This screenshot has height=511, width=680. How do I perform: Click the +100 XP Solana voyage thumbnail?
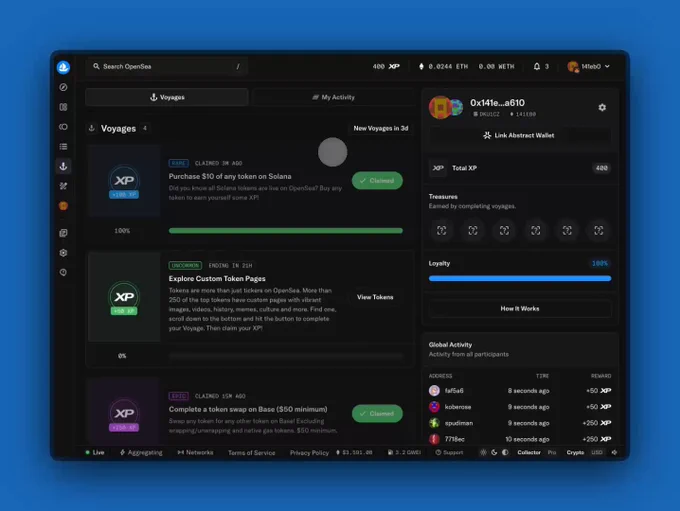click(124, 180)
